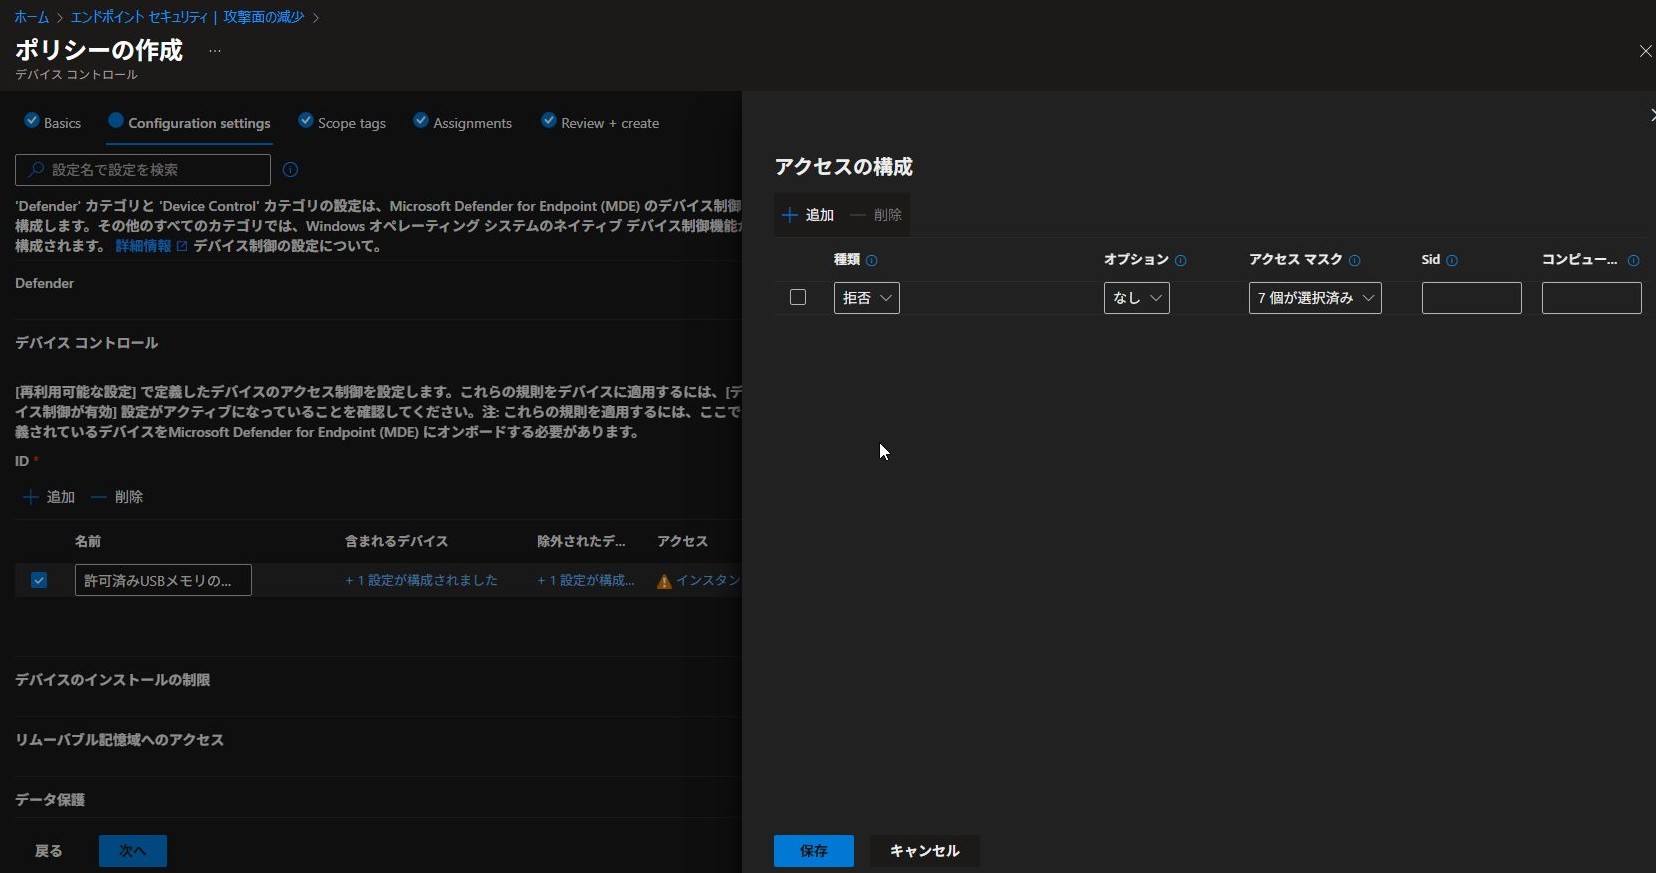
Task: Click the info icon next to Sid
Action: pyautogui.click(x=1452, y=261)
